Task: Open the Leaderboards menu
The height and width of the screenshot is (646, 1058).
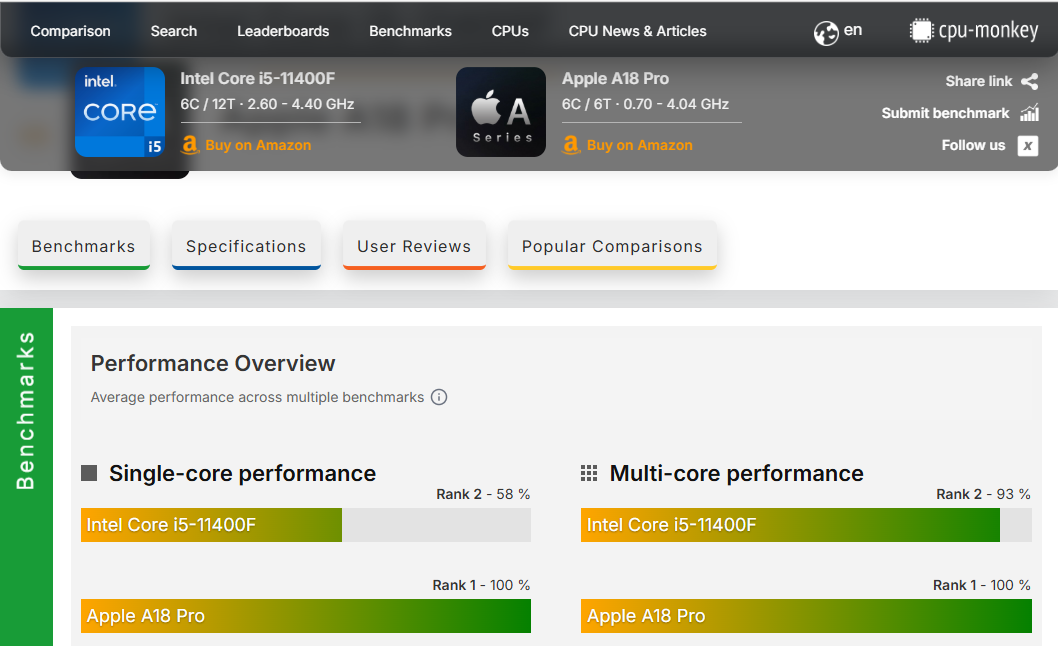Action: tap(283, 31)
